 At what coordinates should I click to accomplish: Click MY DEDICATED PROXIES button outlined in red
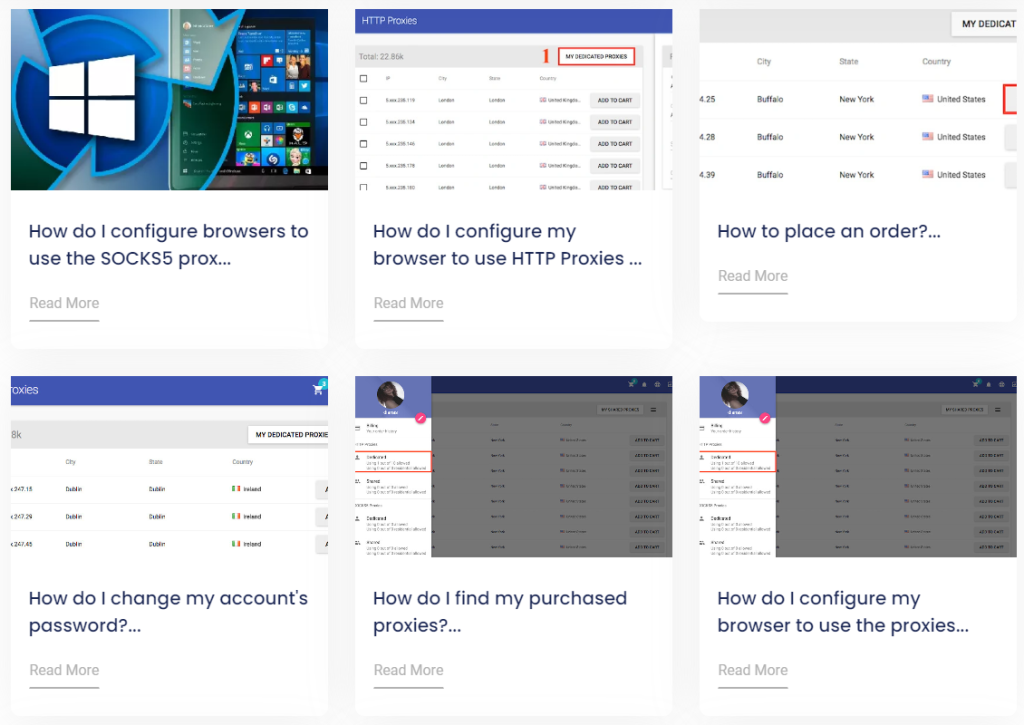596,56
